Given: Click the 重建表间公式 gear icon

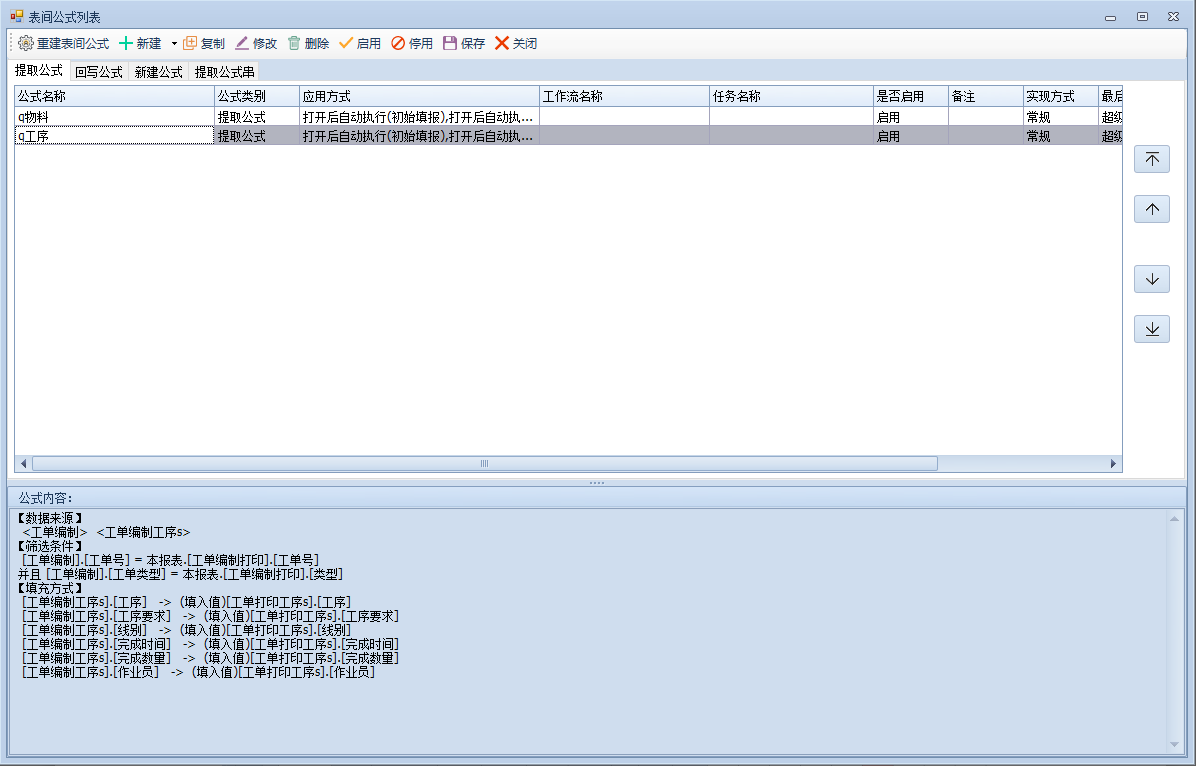Looking at the screenshot, I should [x=26, y=44].
